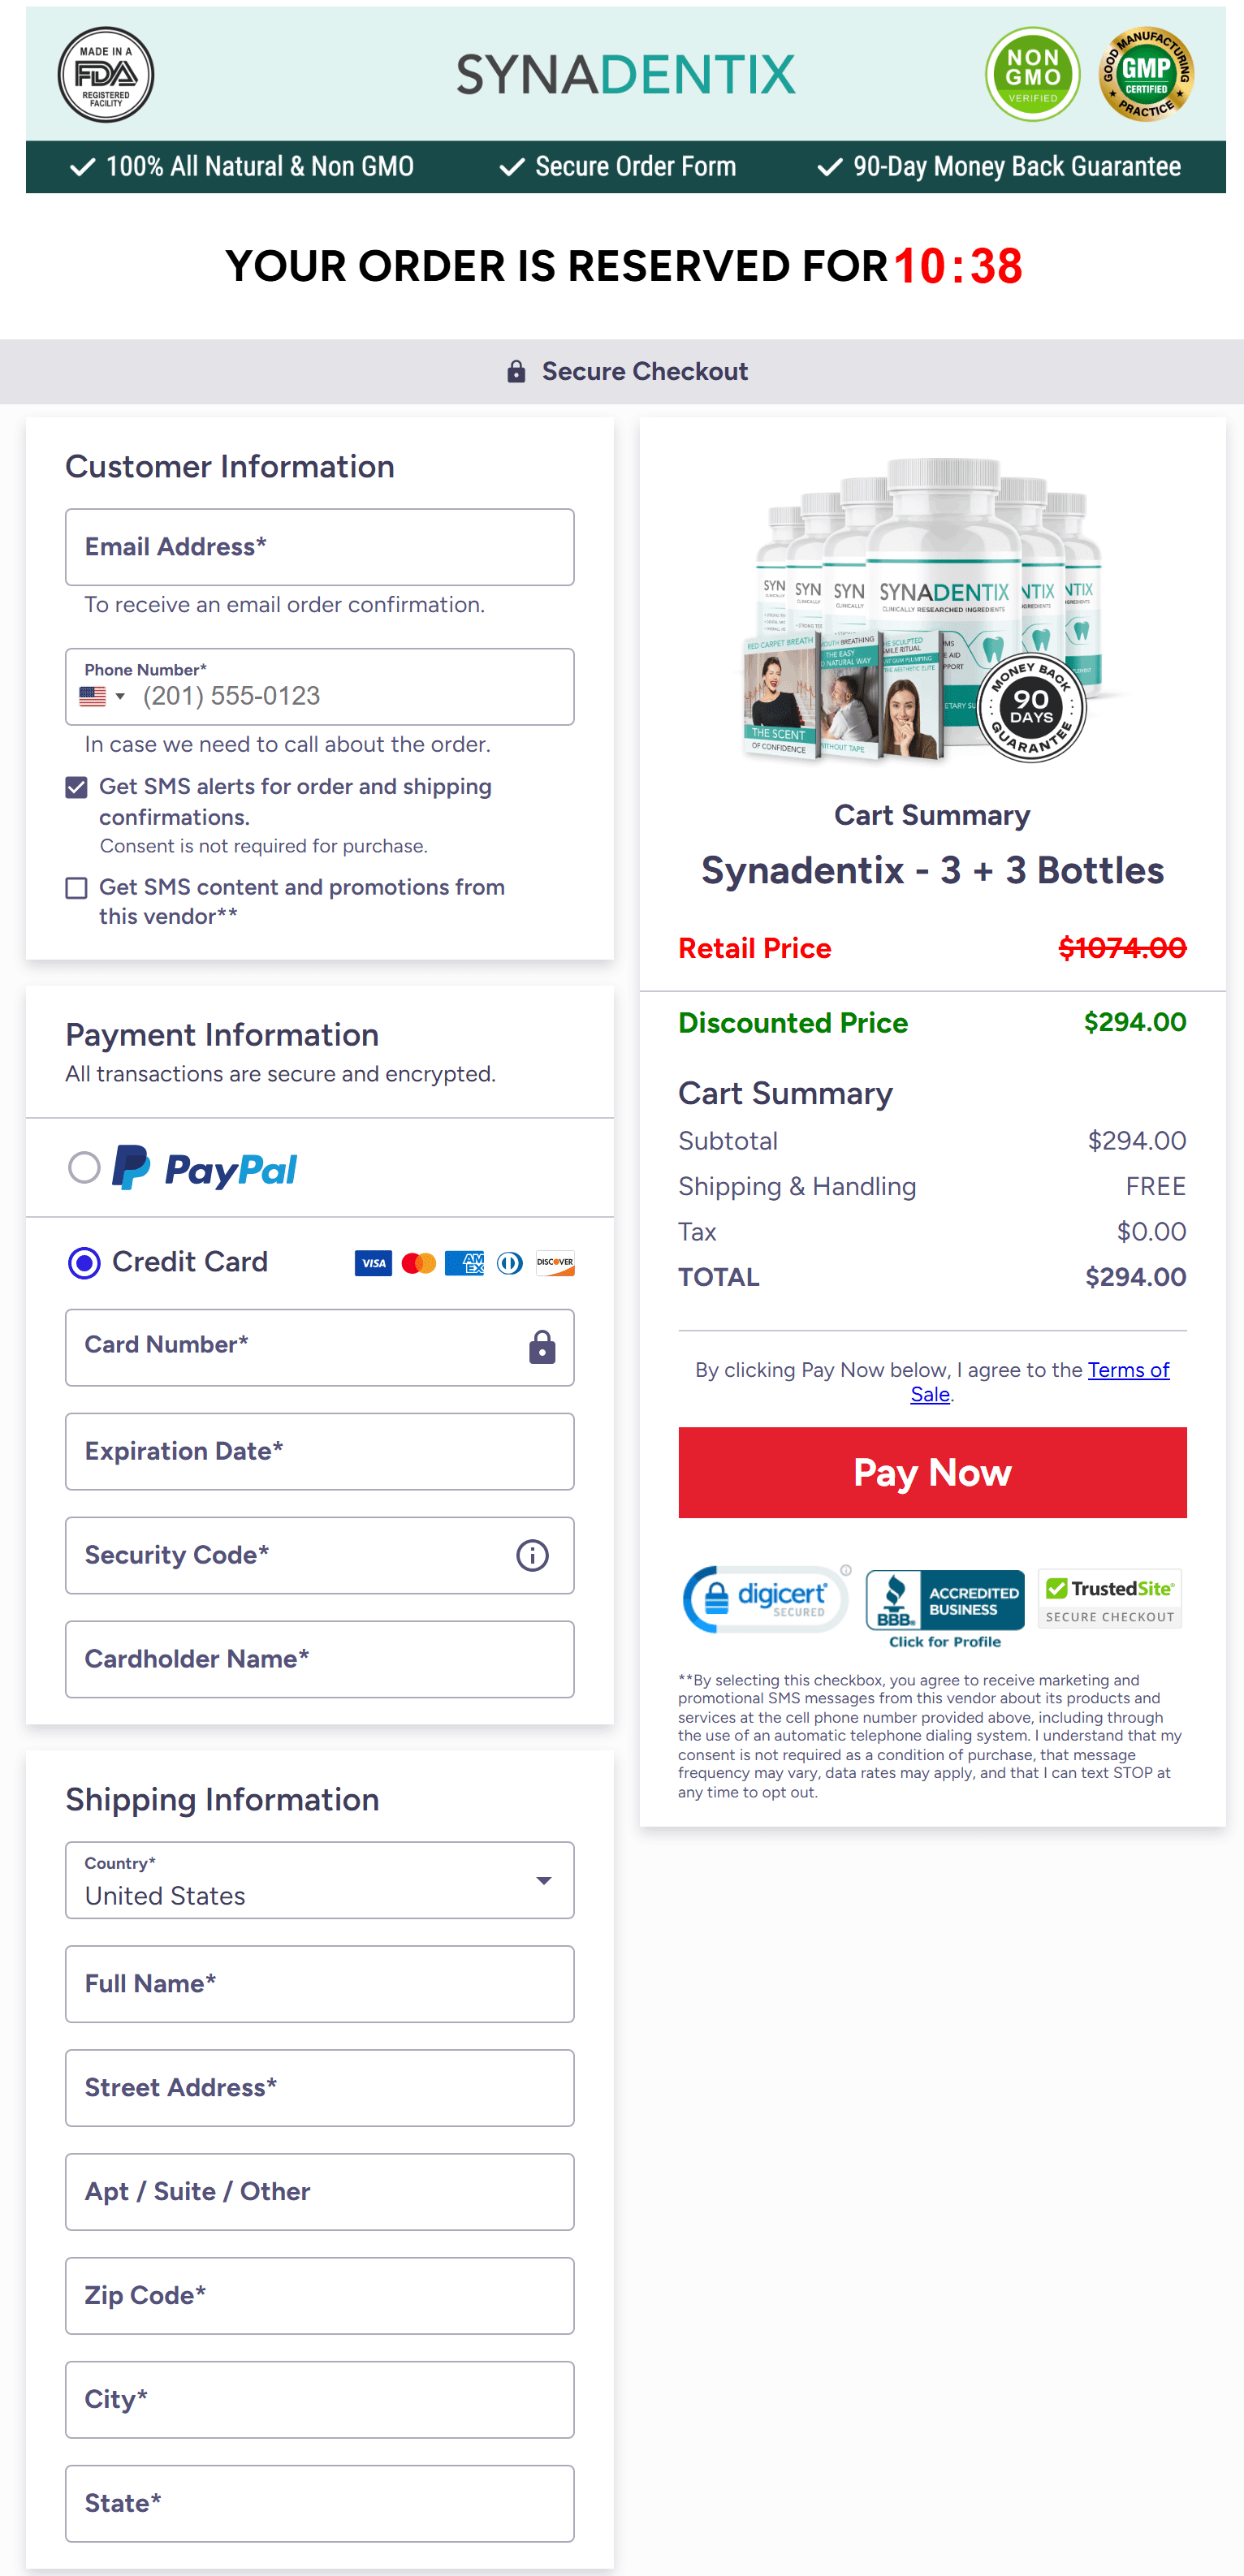The height and width of the screenshot is (2576, 1244).
Task: Click the Cardholder Name input field
Action: point(319,1659)
